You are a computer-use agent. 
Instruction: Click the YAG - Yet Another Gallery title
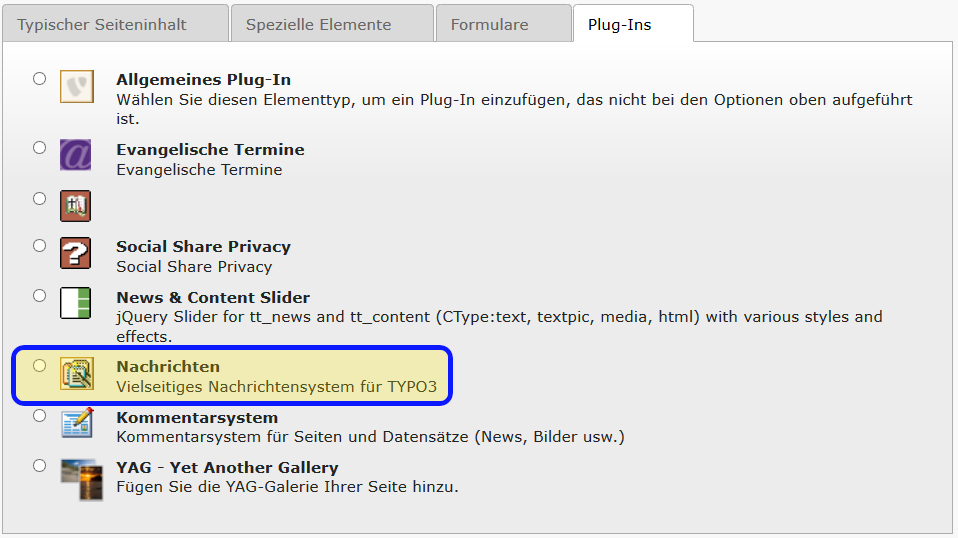(x=227, y=467)
